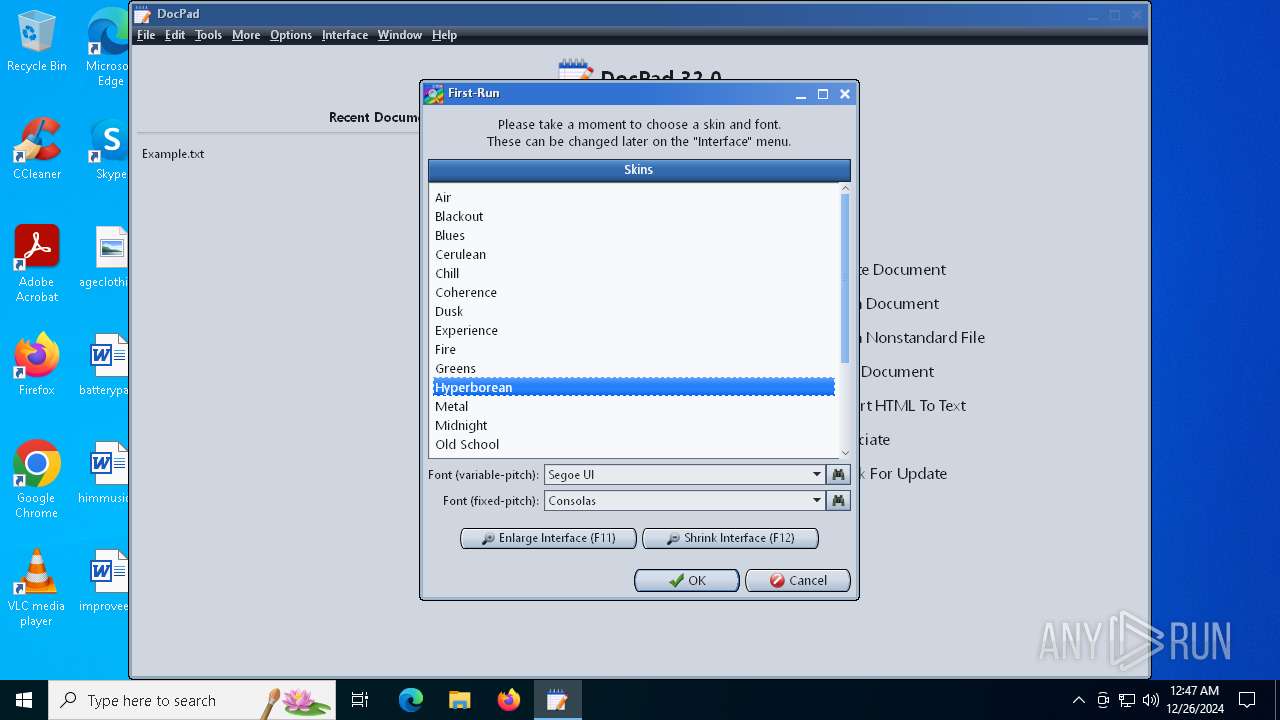Open the batterypa Word document icon
The image size is (1280, 720).
[106, 365]
